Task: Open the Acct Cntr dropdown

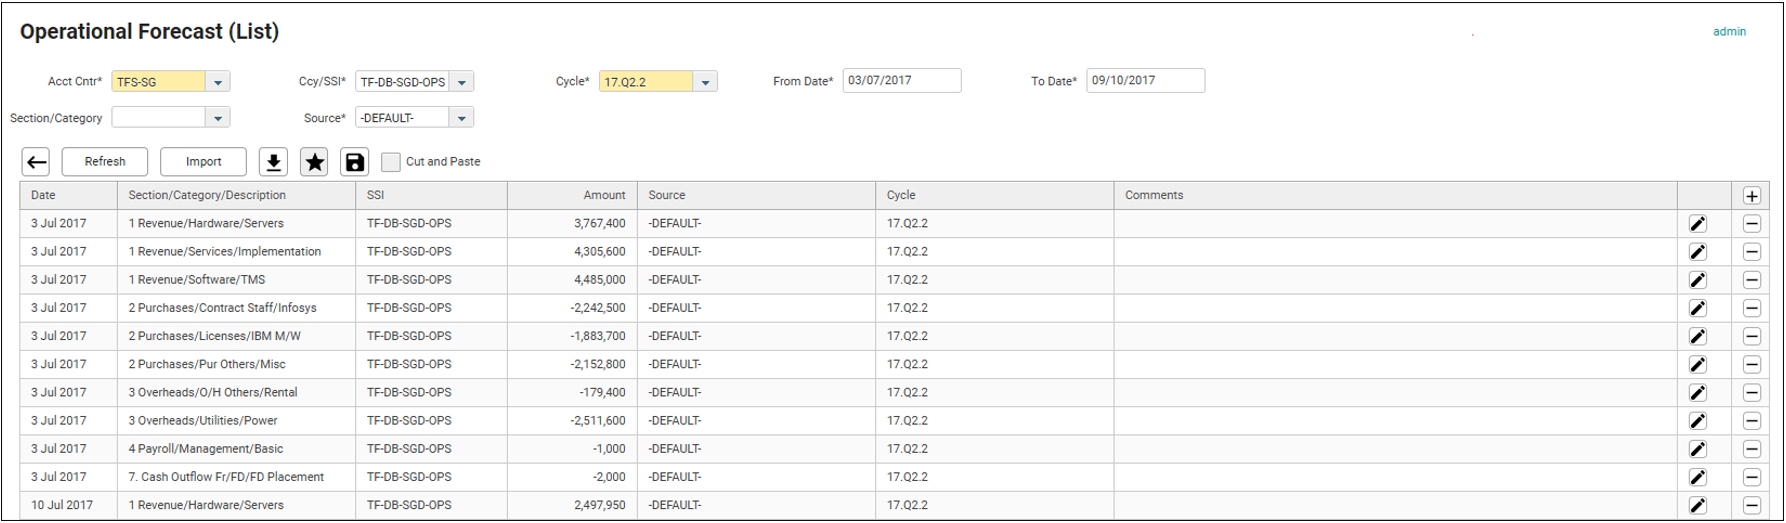Action: tap(218, 82)
